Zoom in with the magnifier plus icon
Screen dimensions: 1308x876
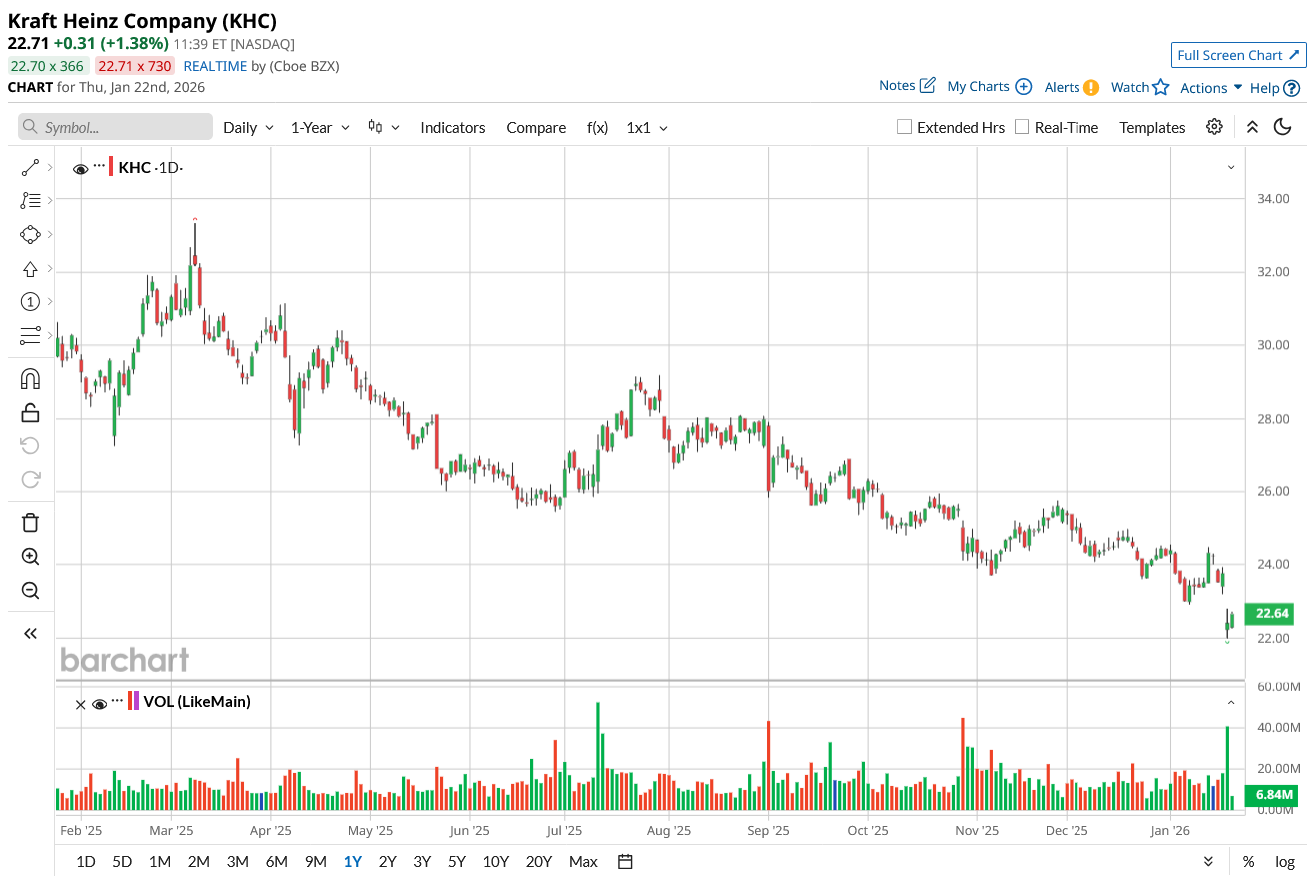[30, 557]
